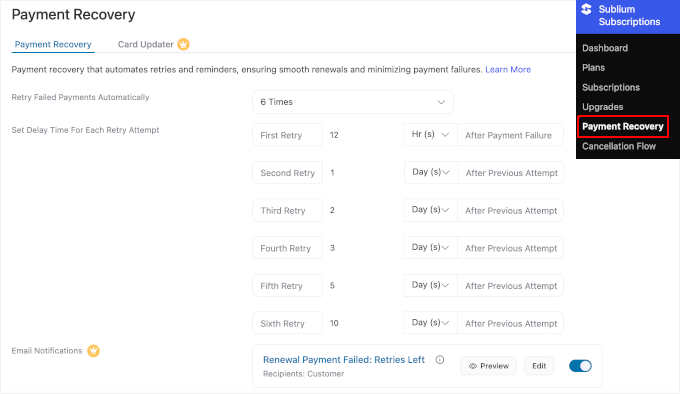The height and width of the screenshot is (394, 680).
Task: Click the Sixth Retry delay value field
Action: [x=363, y=323]
